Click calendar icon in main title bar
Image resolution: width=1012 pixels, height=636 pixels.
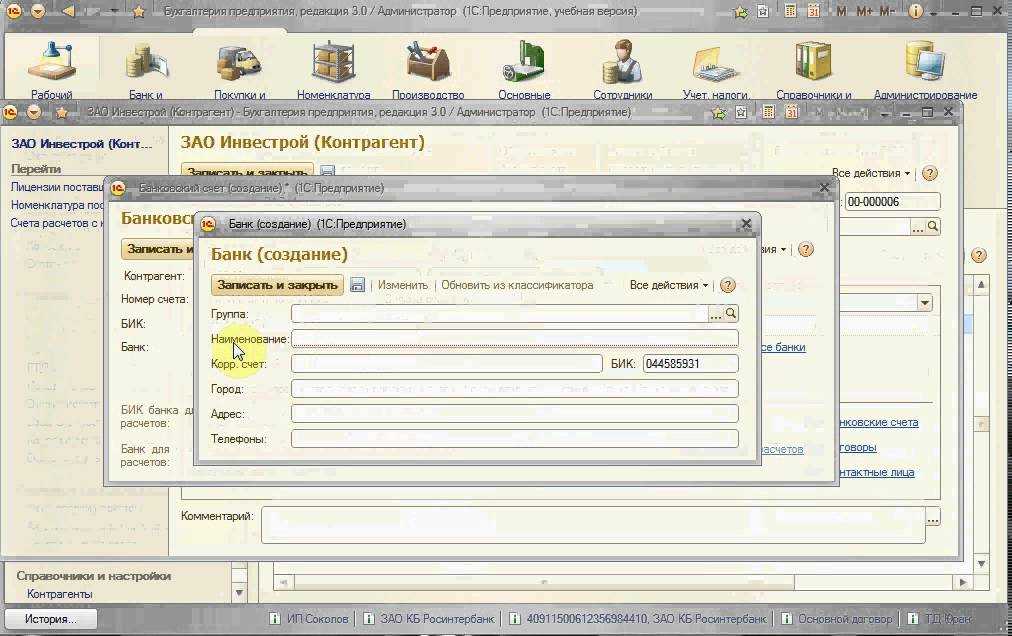point(813,11)
